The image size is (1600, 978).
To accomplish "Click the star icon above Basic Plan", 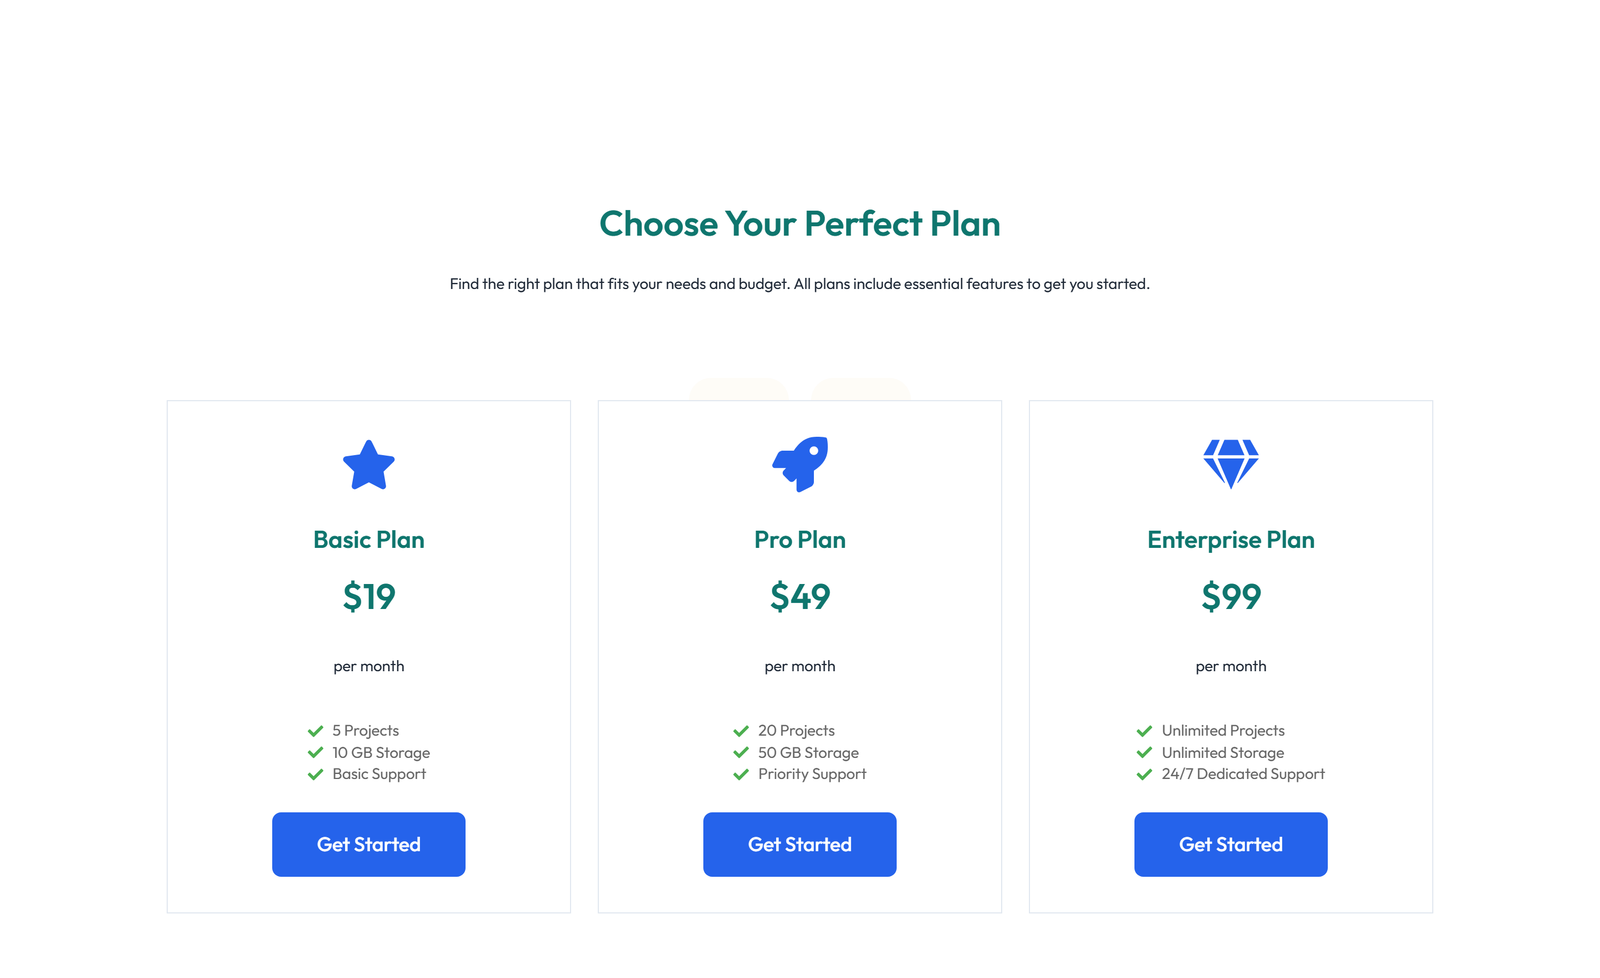I will pos(369,464).
